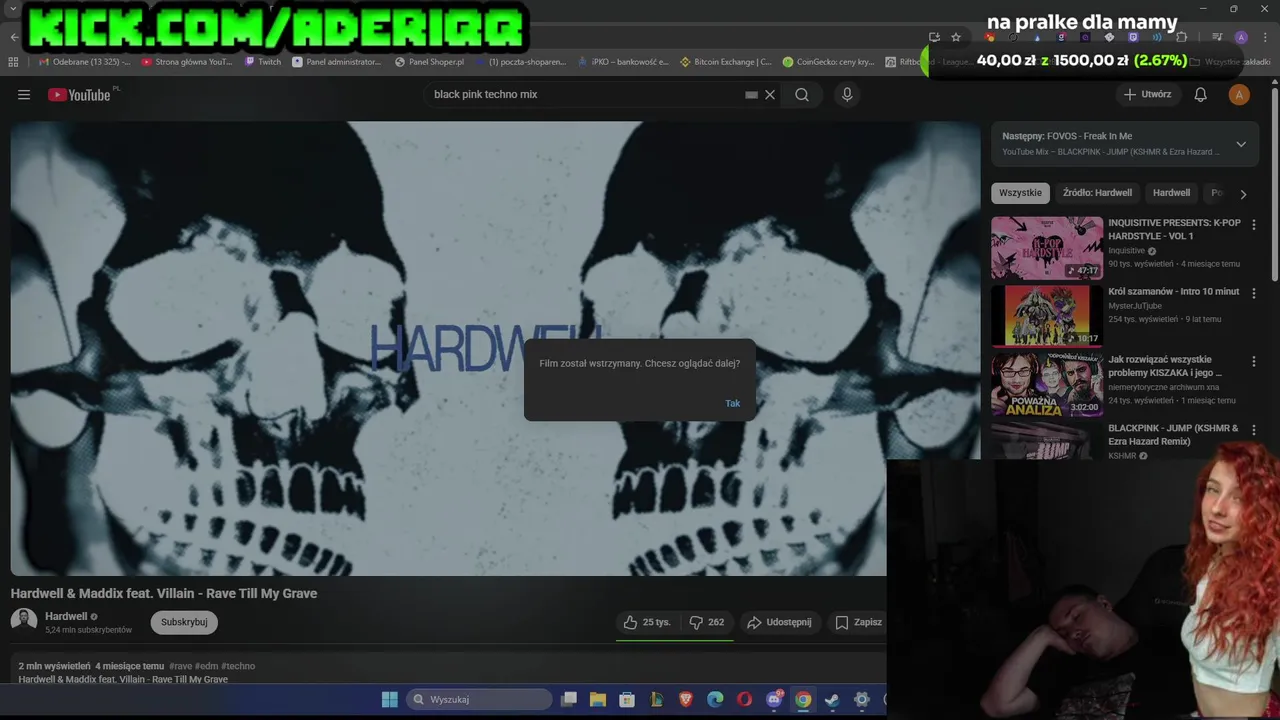This screenshot has width=1280, height=720.
Task: Click the Utwórz create button
Action: point(1147,95)
